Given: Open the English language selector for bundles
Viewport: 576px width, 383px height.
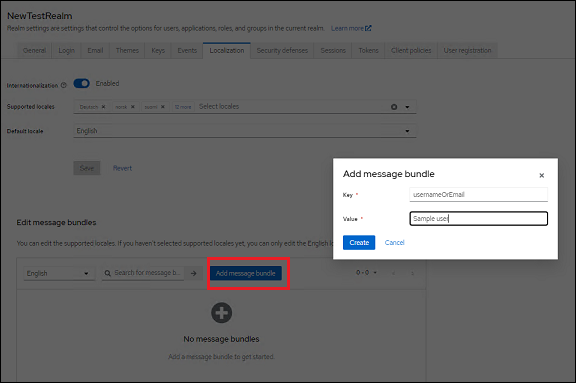Looking at the screenshot, I should pyautogui.click(x=58, y=273).
